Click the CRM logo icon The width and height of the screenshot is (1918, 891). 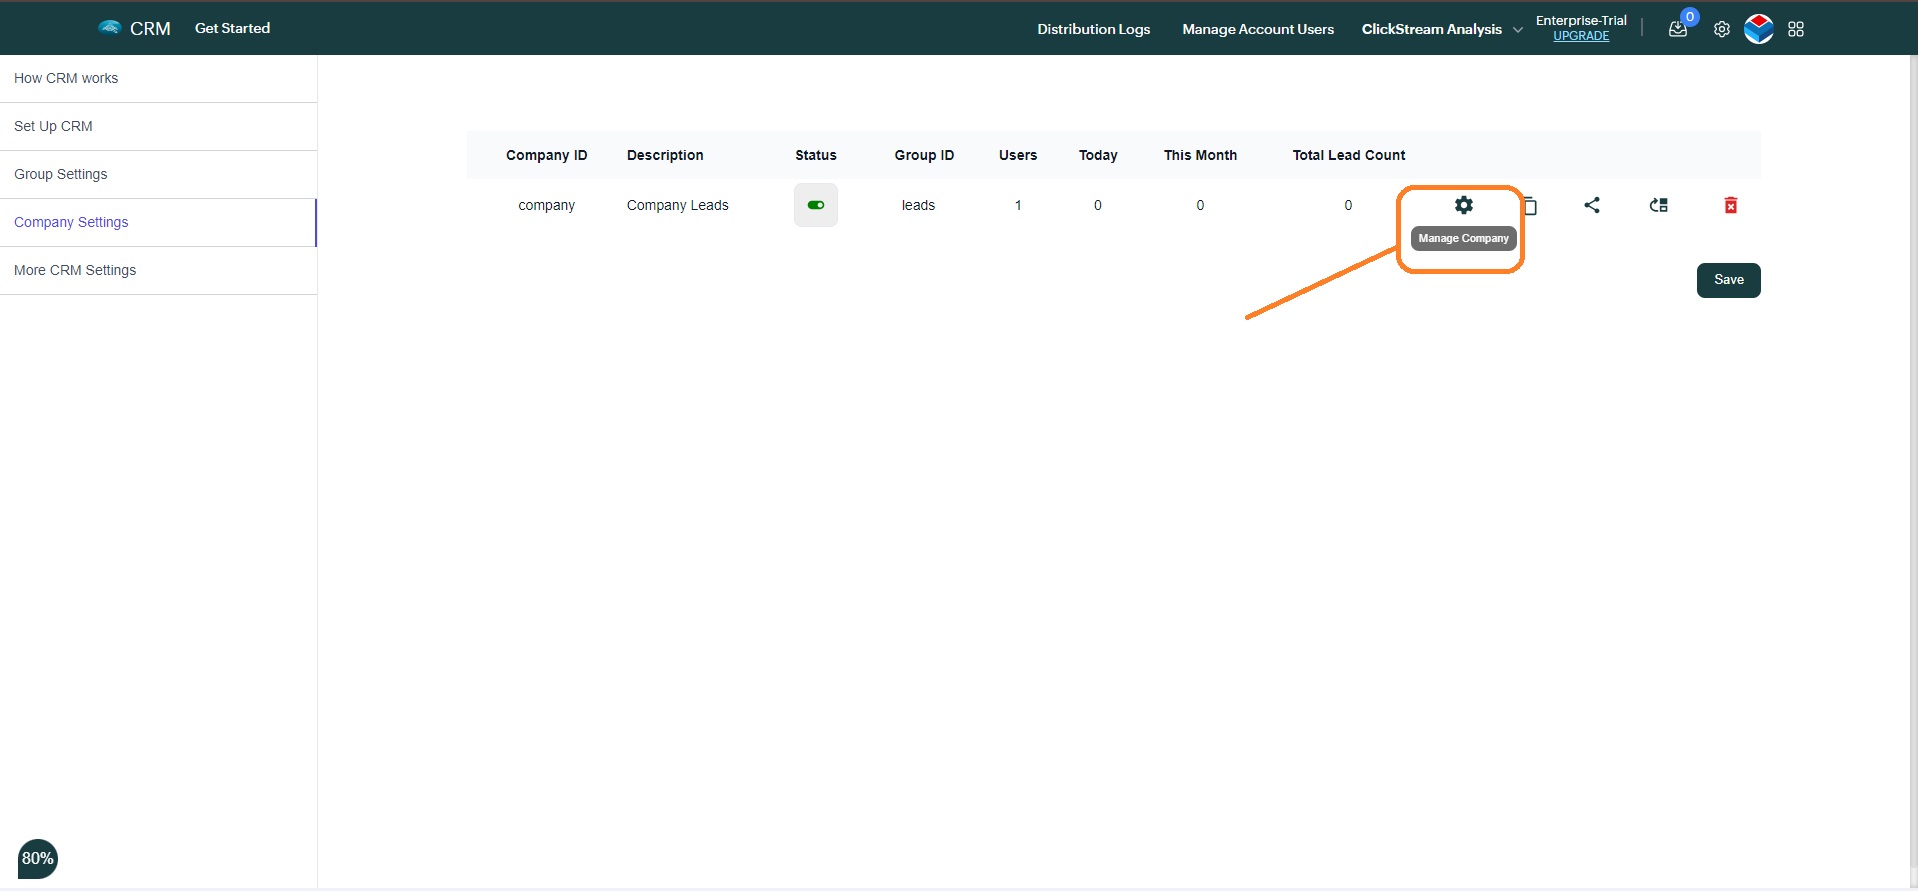pos(110,27)
